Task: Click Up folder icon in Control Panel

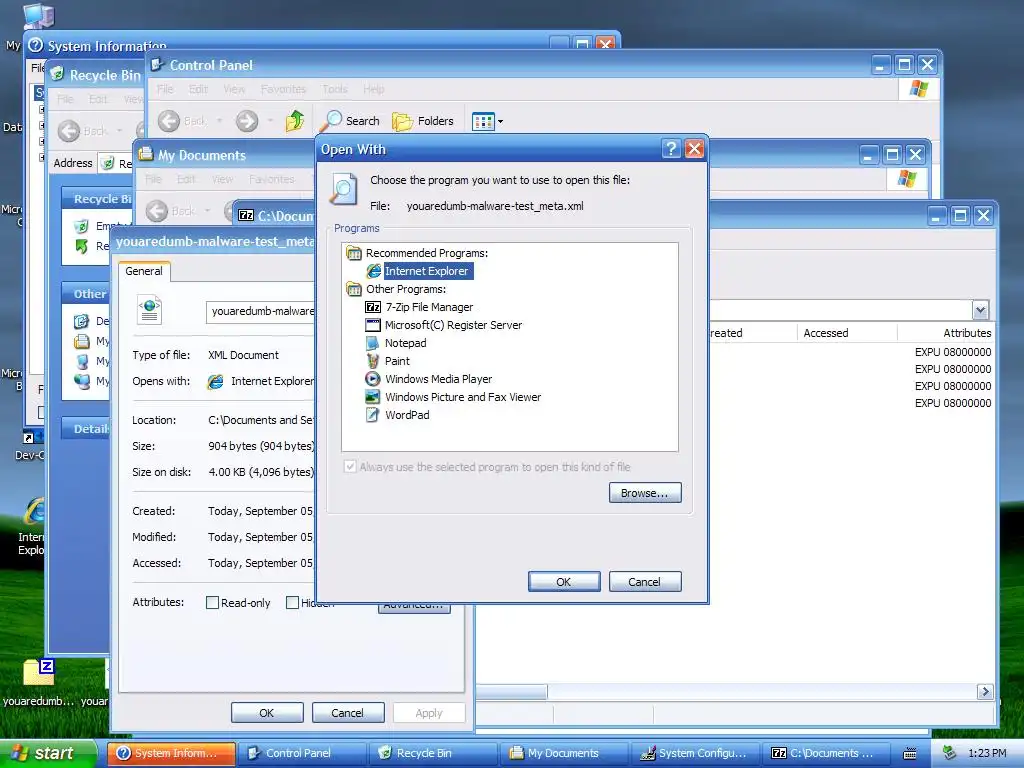Action: (x=295, y=121)
